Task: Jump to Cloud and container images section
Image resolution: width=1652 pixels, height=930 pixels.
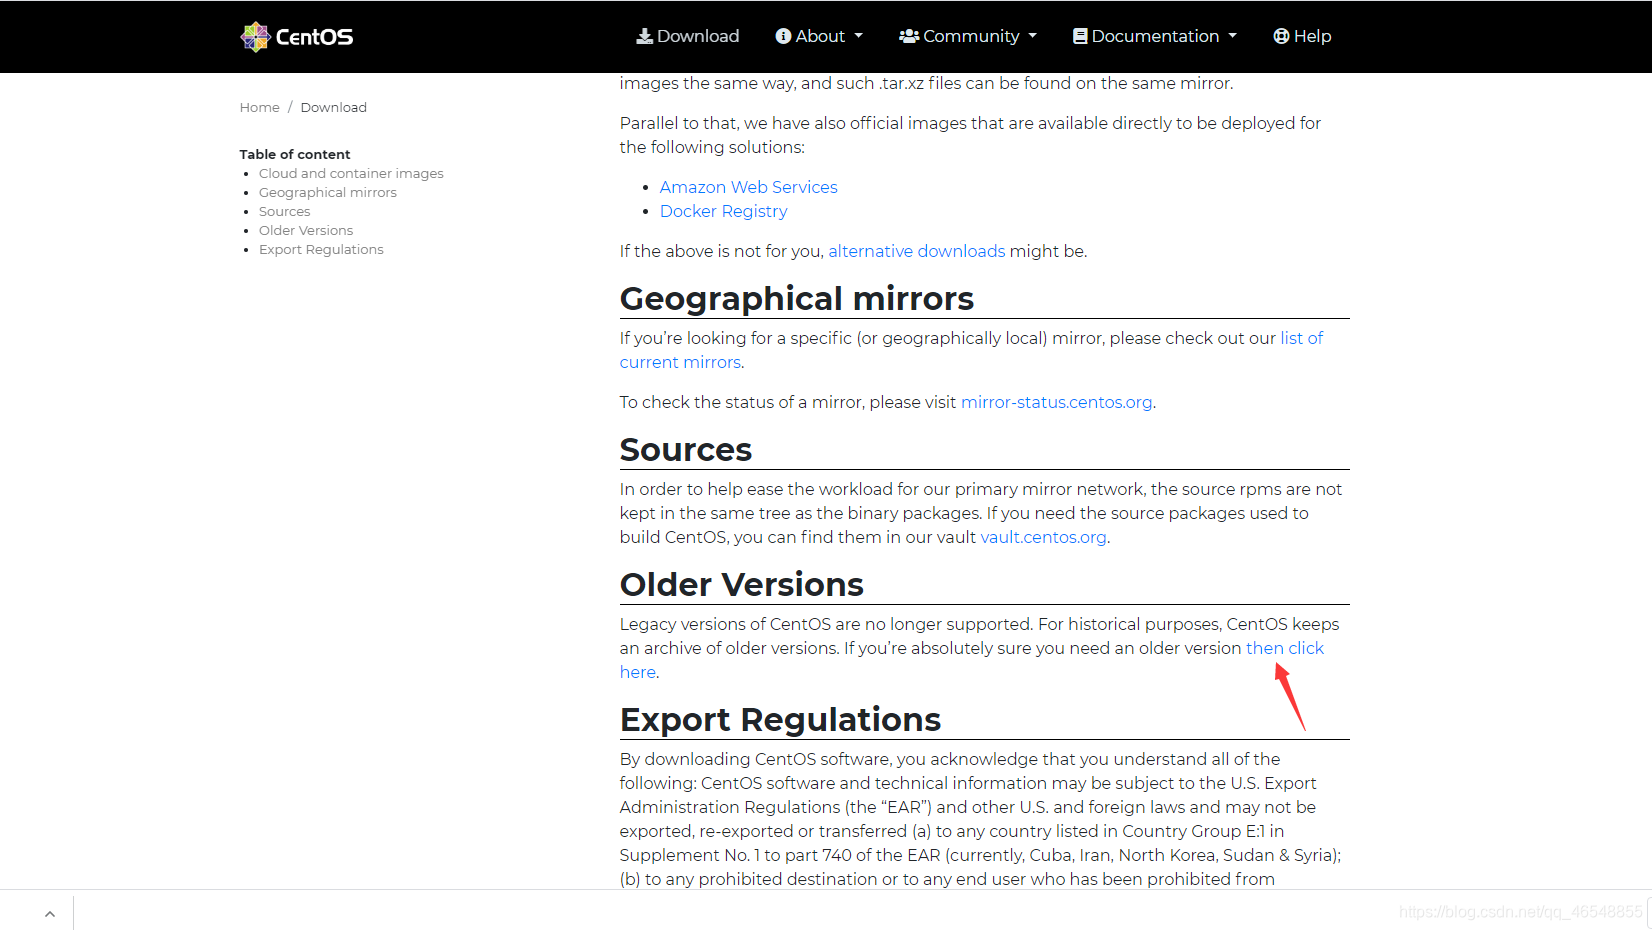Action: tap(351, 173)
